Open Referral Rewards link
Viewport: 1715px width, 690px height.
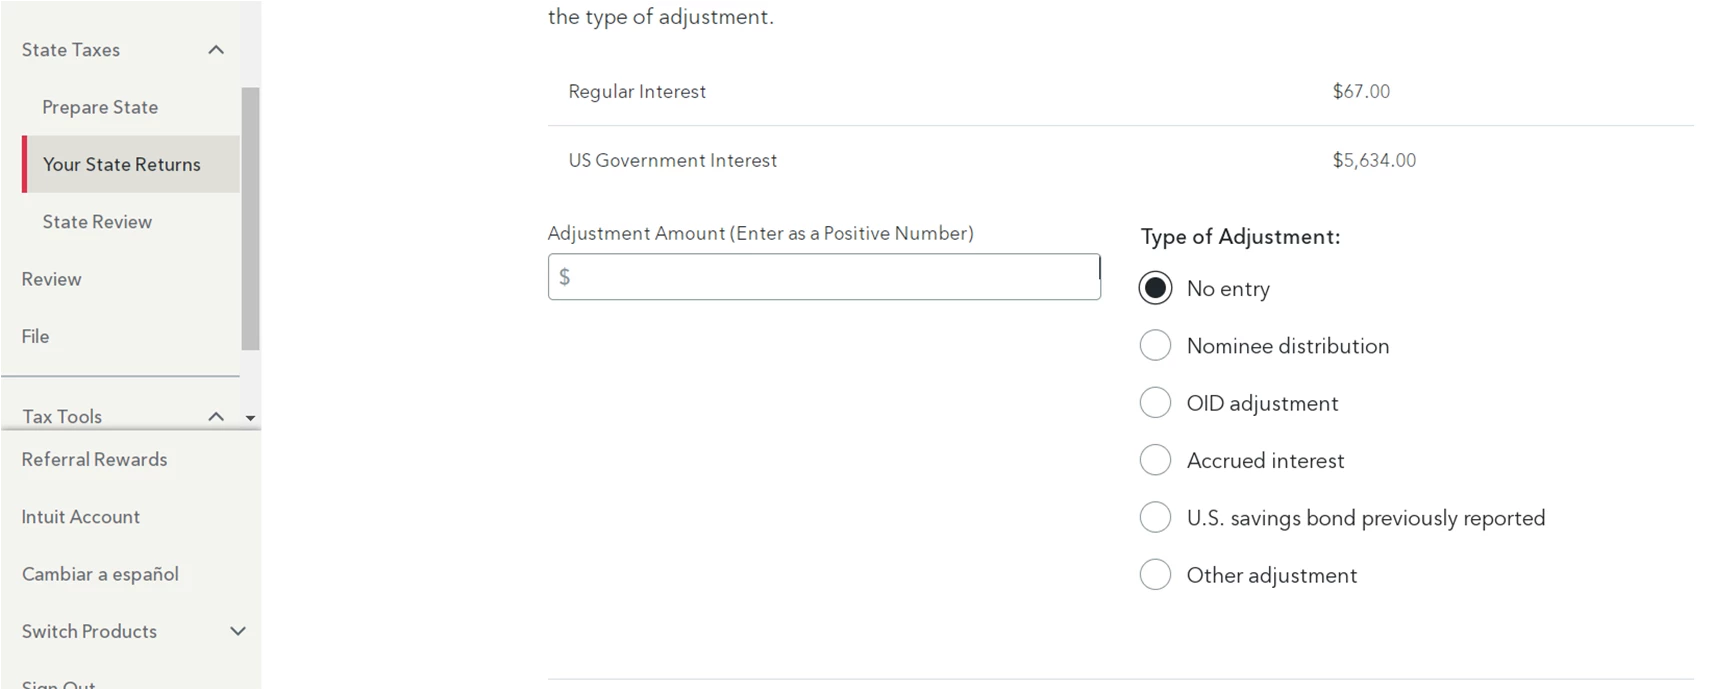(94, 459)
